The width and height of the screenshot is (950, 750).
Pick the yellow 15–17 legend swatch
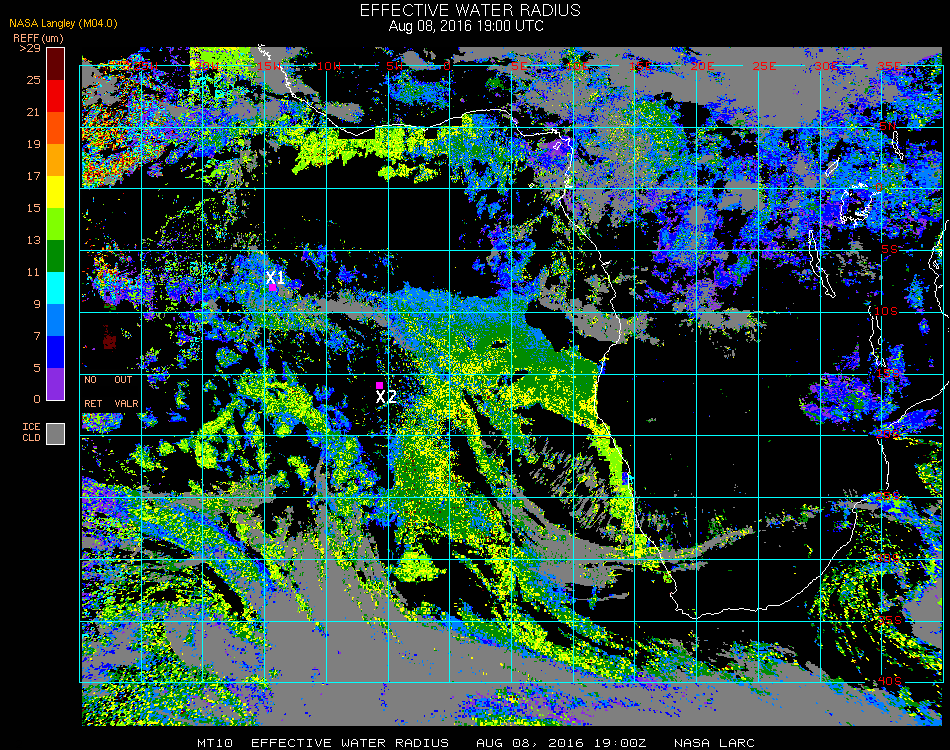pyautogui.click(x=56, y=192)
